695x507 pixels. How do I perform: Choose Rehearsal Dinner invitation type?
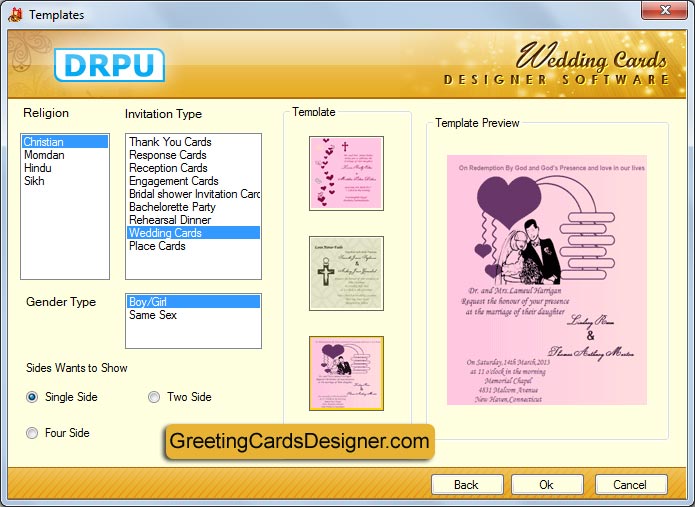[193, 220]
